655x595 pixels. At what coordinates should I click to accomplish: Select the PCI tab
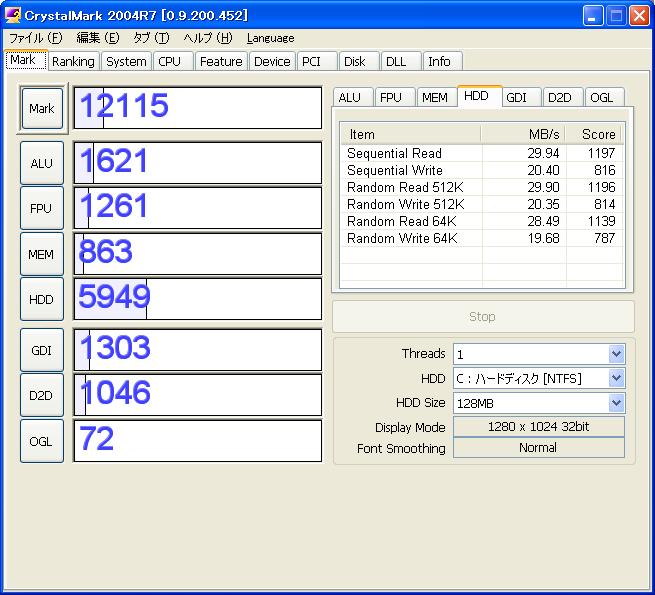(317, 61)
